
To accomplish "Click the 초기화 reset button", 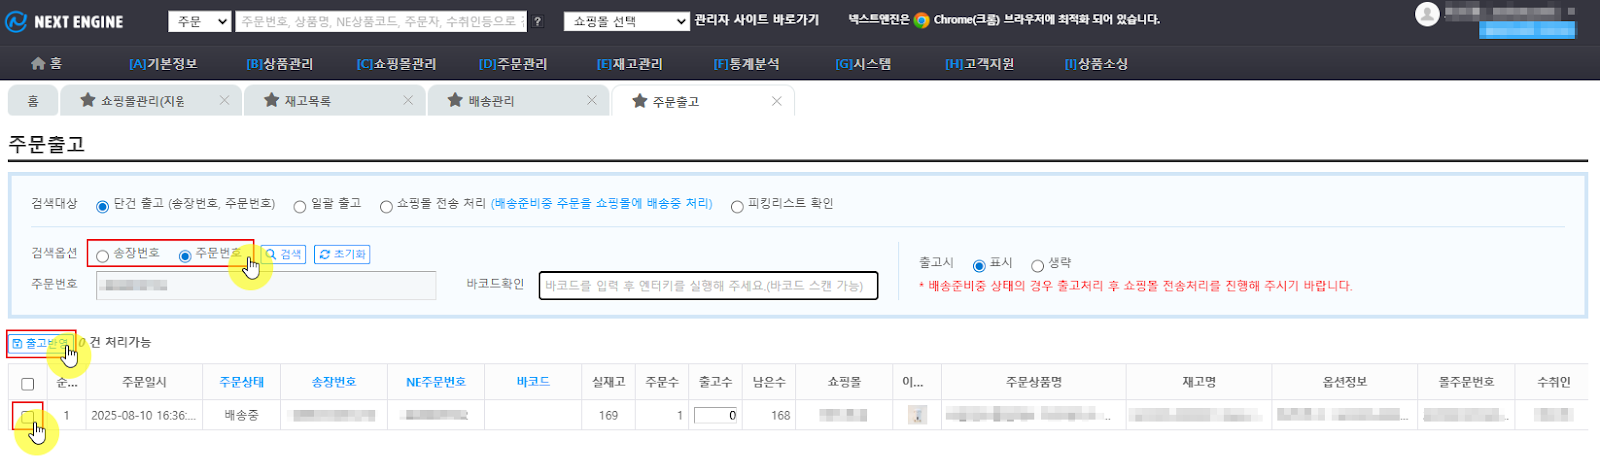I will tap(342, 255).
